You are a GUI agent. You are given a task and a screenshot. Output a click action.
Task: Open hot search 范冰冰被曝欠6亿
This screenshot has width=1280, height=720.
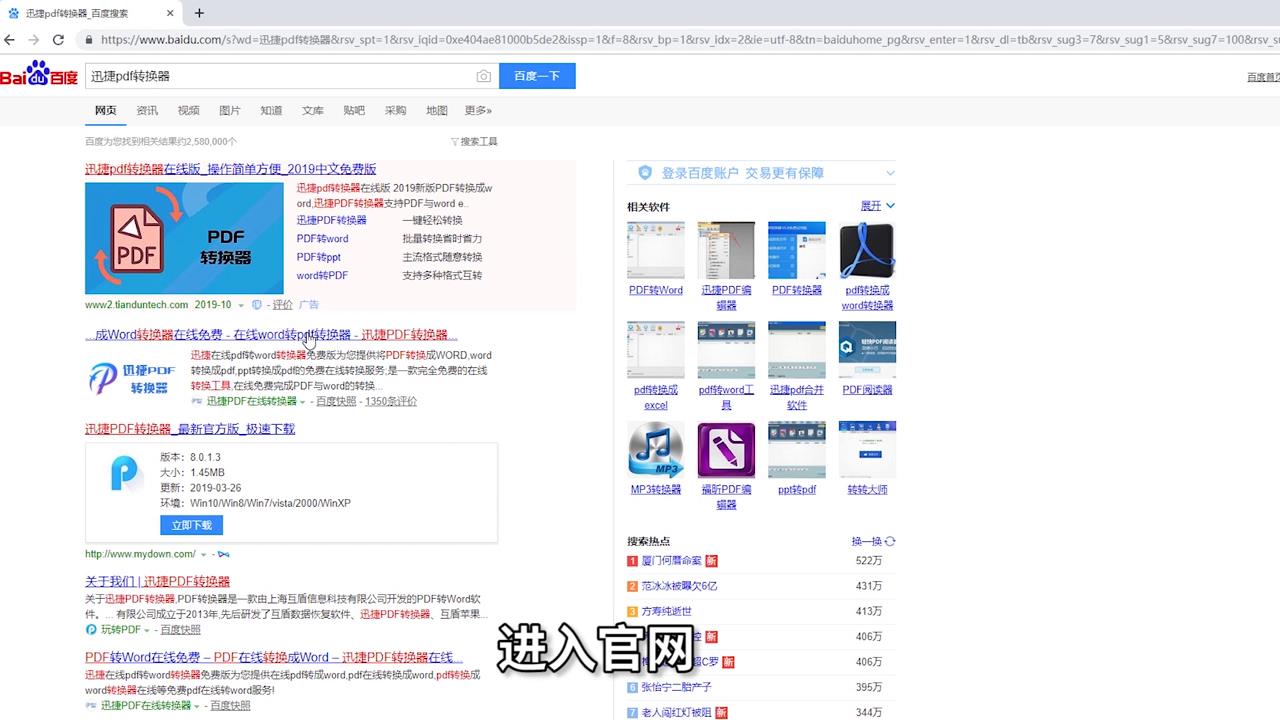pos(680,586)
